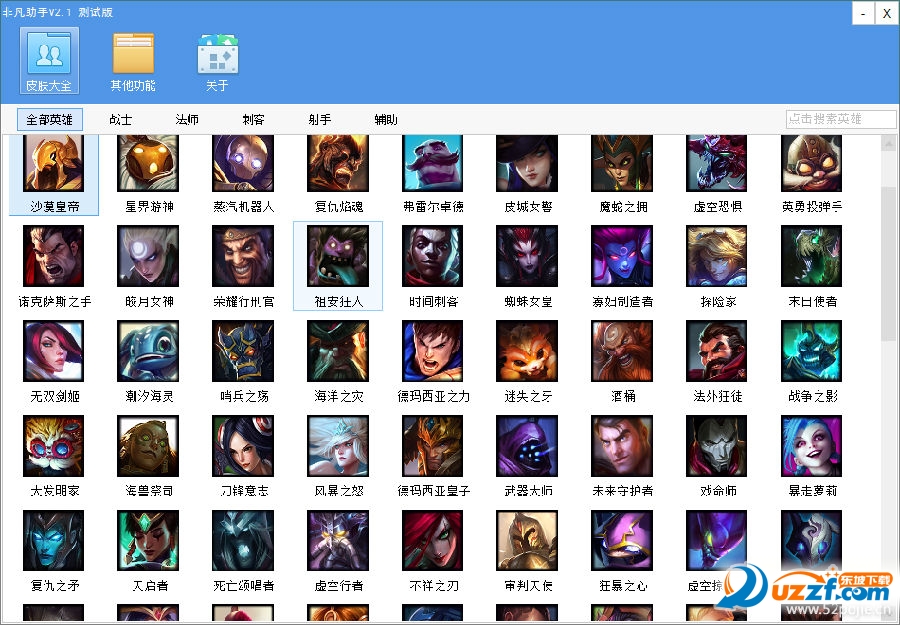Switch to the 法师 category tab
The height and width of the screenshot is (625, 900).
click(187, 119)
